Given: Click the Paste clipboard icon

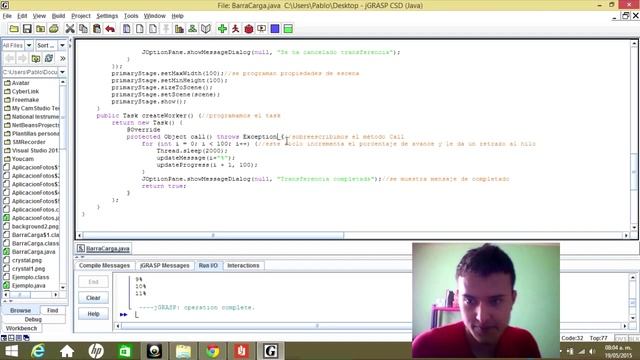Looking at the screenshot, I should coord(97,29).
